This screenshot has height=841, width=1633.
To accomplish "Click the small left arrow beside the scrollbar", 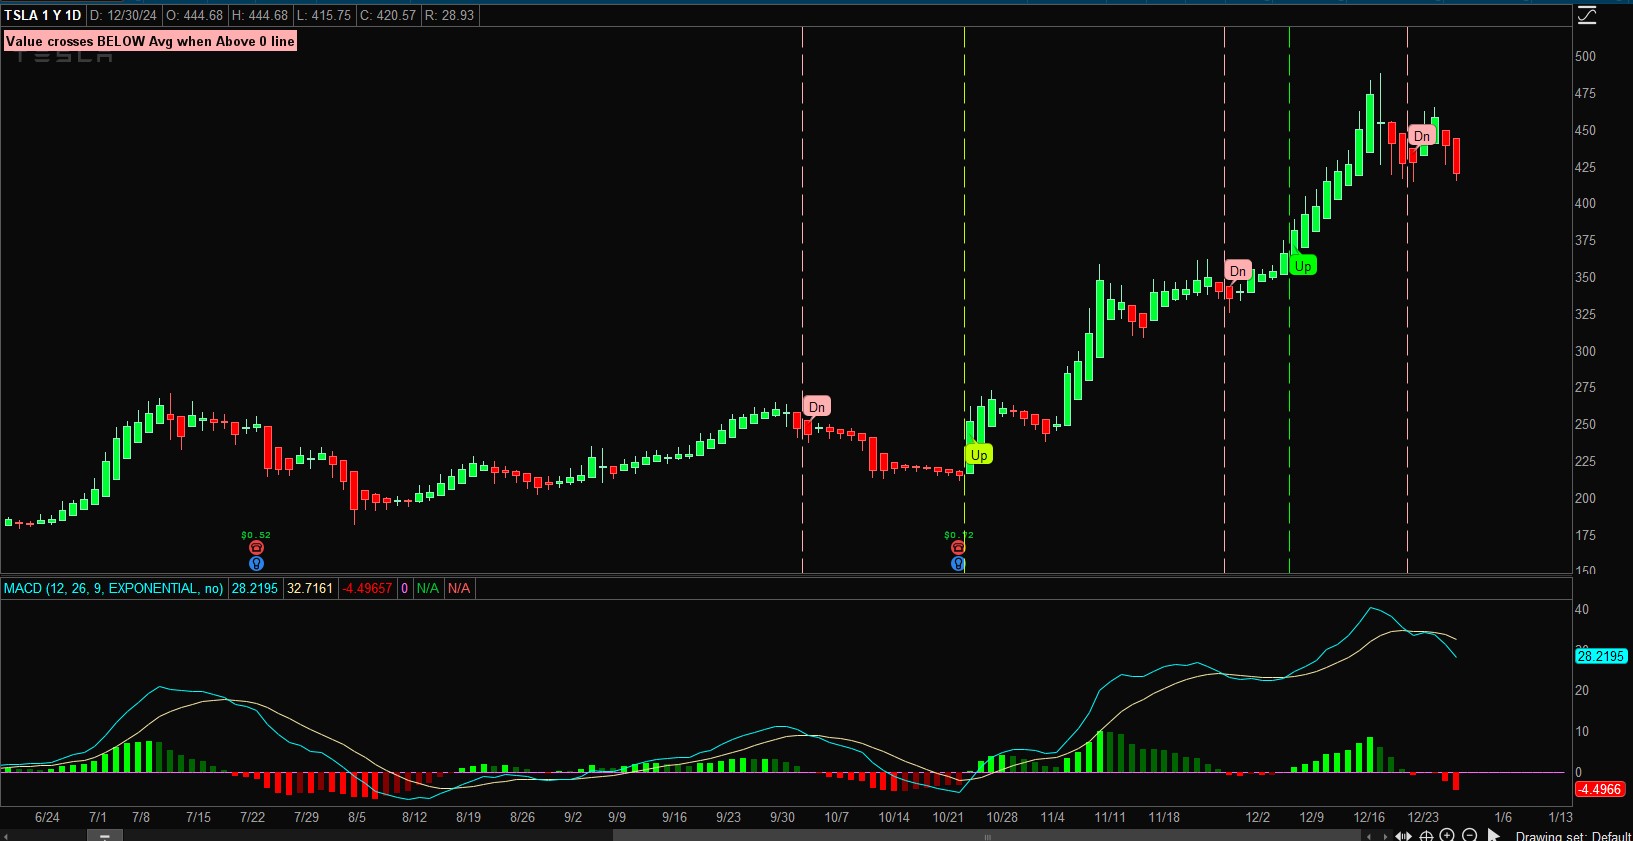I will click(1369, 836).
